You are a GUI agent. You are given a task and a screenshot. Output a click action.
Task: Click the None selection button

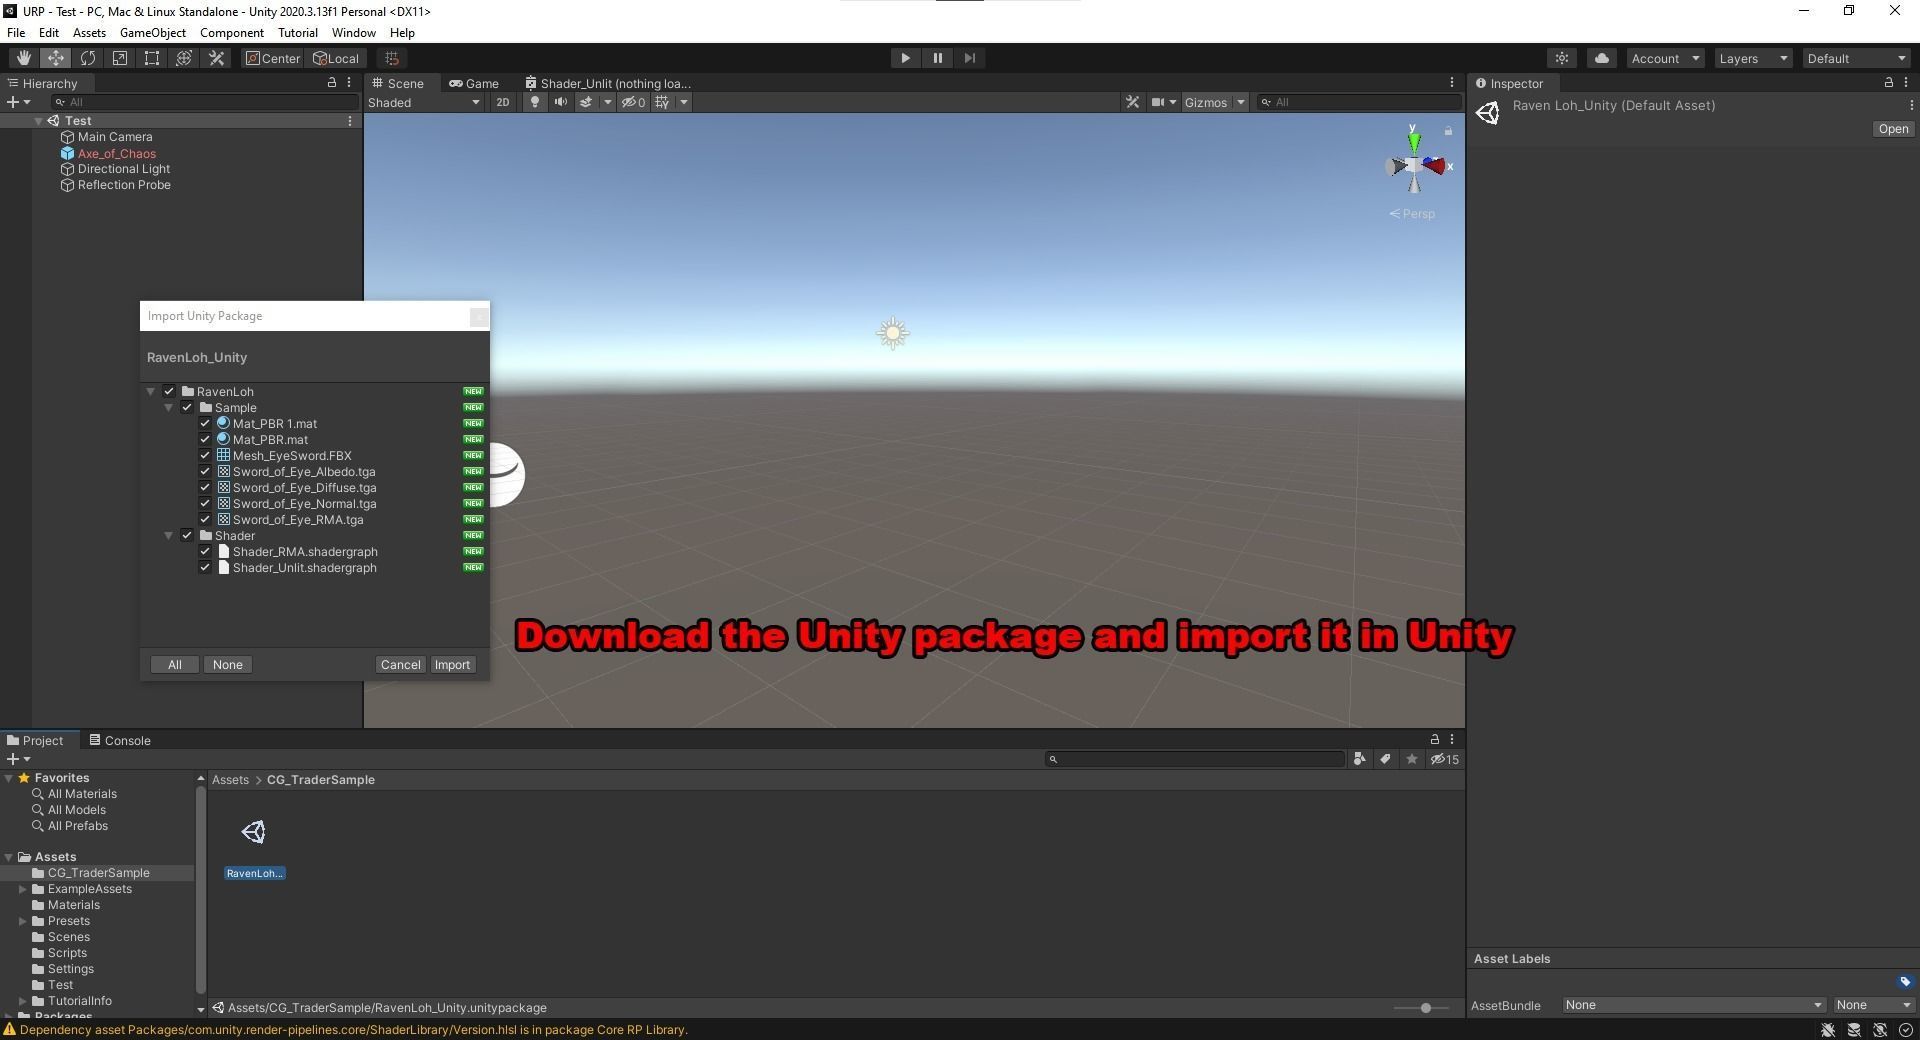(227, 665)
